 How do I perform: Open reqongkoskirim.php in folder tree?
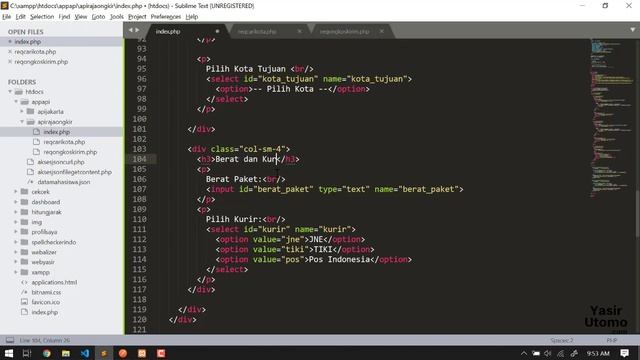(x=70, y=152)
